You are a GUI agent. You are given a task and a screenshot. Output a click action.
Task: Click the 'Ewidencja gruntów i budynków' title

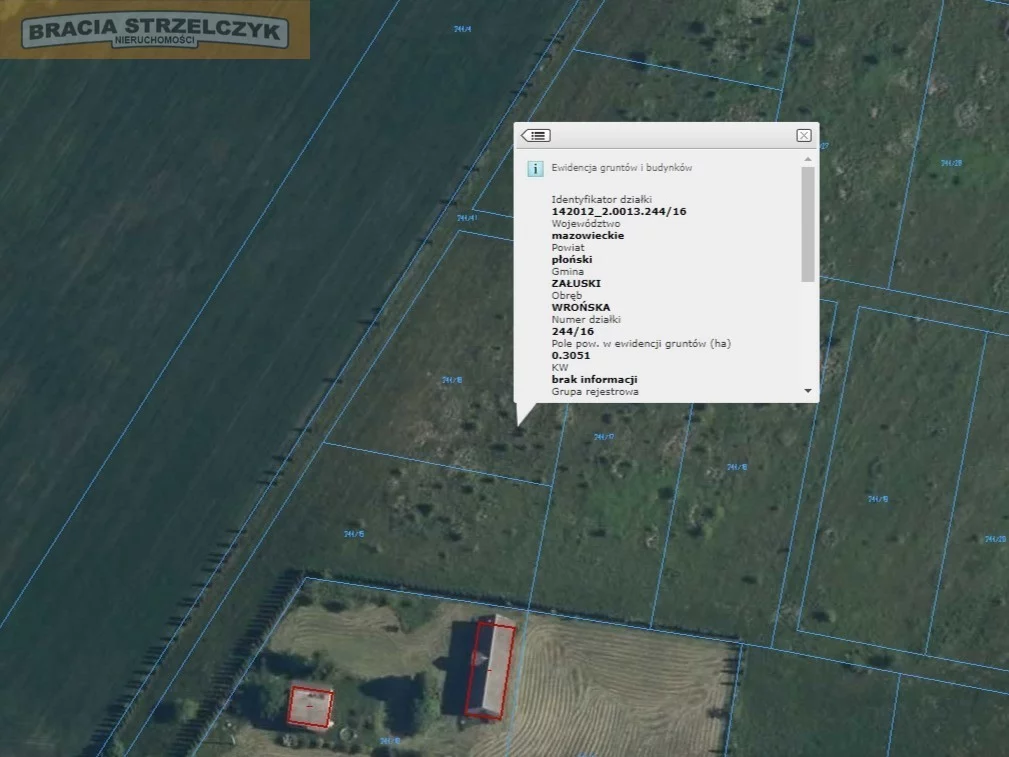pyautogui.click(x=622, y=168)
